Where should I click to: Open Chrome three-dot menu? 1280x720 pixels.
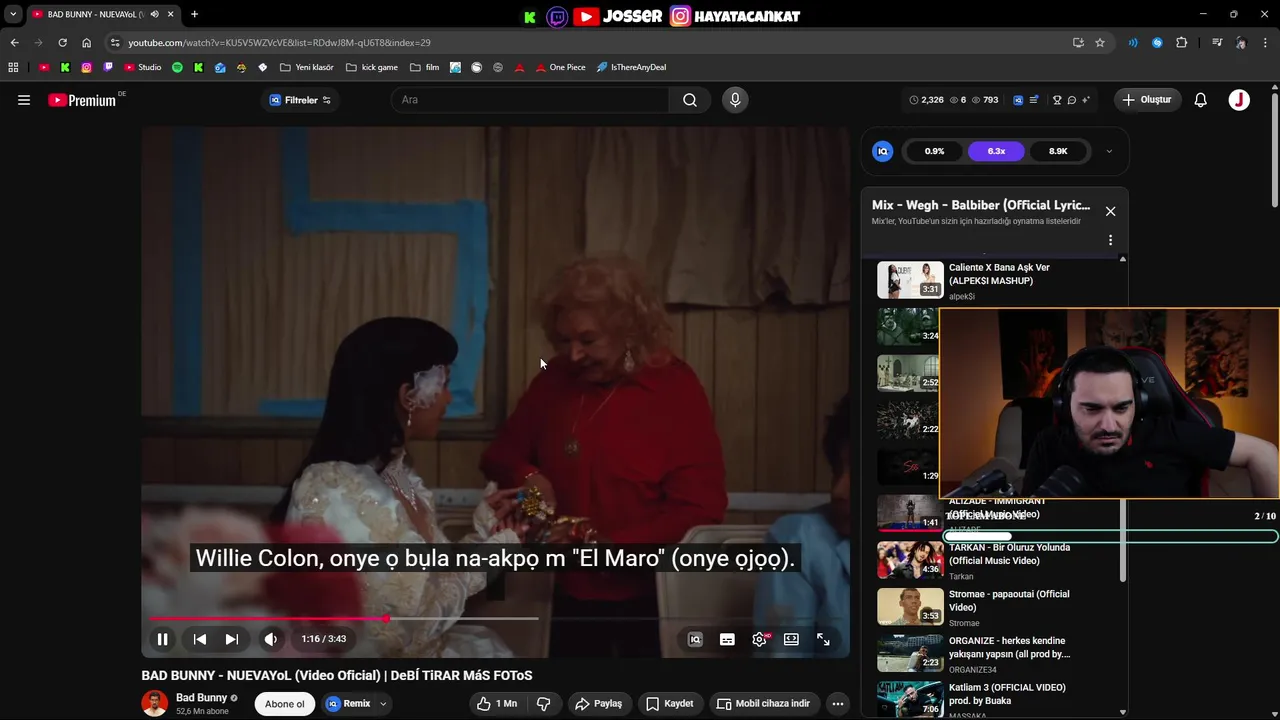[1265, 43]
